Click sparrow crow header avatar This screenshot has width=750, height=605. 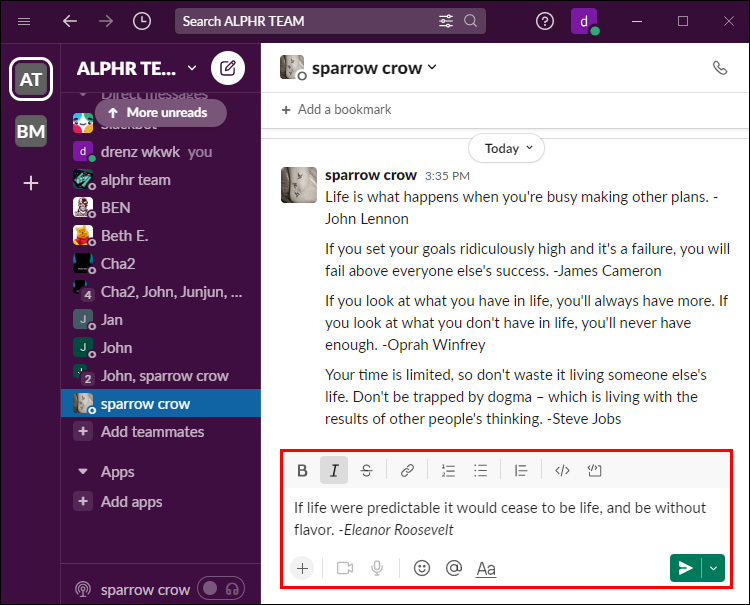[x=292, y=67]
